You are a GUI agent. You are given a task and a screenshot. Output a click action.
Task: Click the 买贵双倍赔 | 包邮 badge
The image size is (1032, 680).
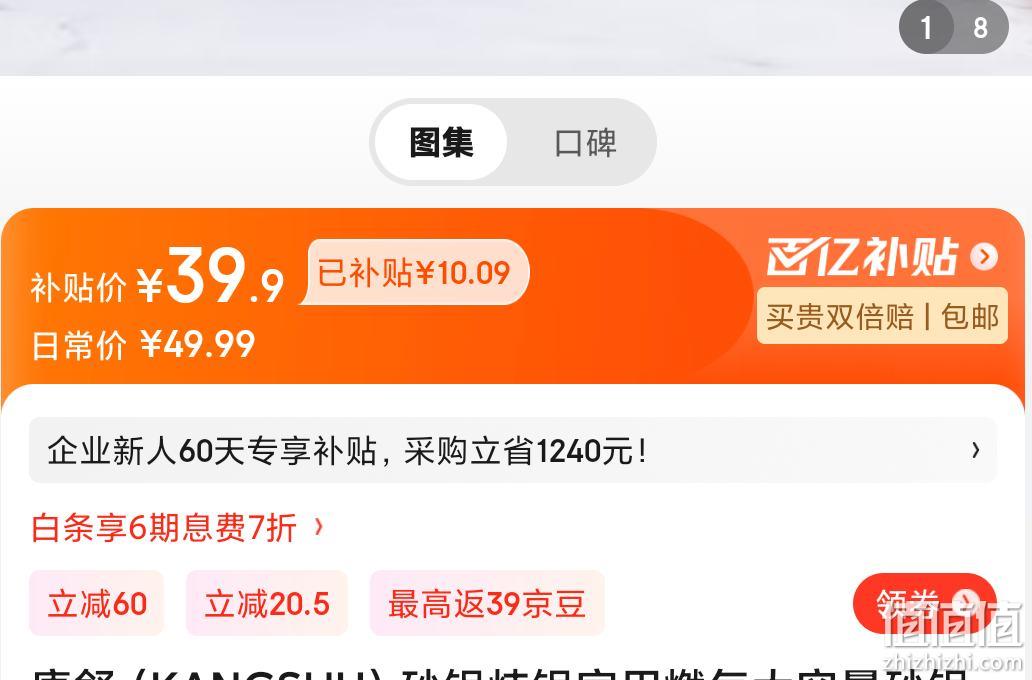coord(882,316)
